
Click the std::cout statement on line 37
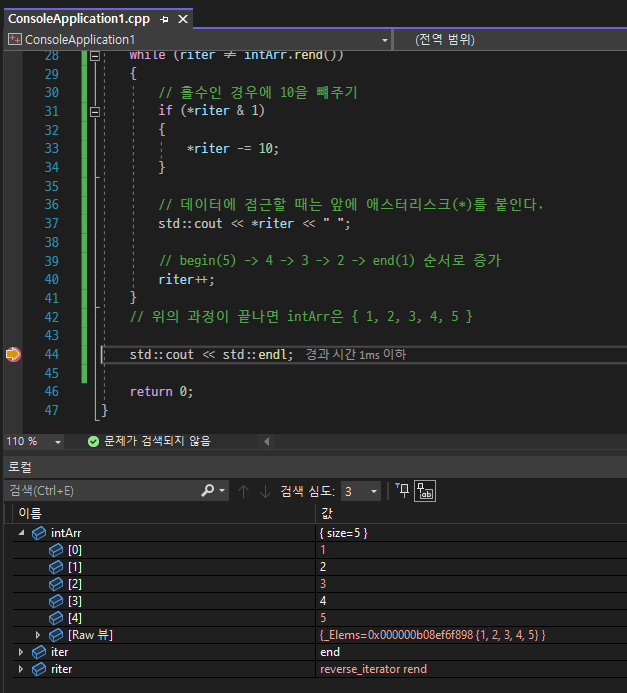[254, 224]
